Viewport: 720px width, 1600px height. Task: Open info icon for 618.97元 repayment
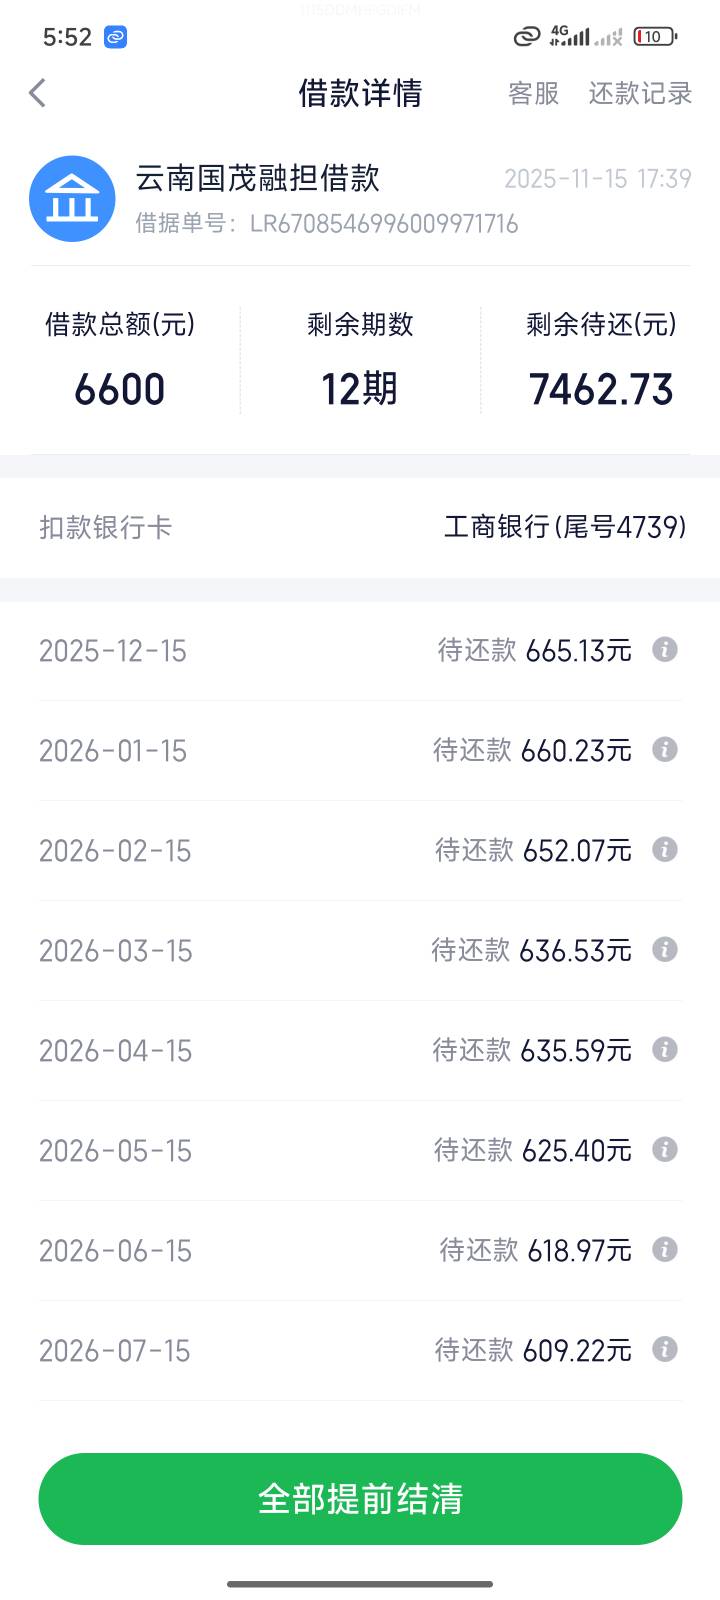pyautogui.click(x=665, y=1250)
